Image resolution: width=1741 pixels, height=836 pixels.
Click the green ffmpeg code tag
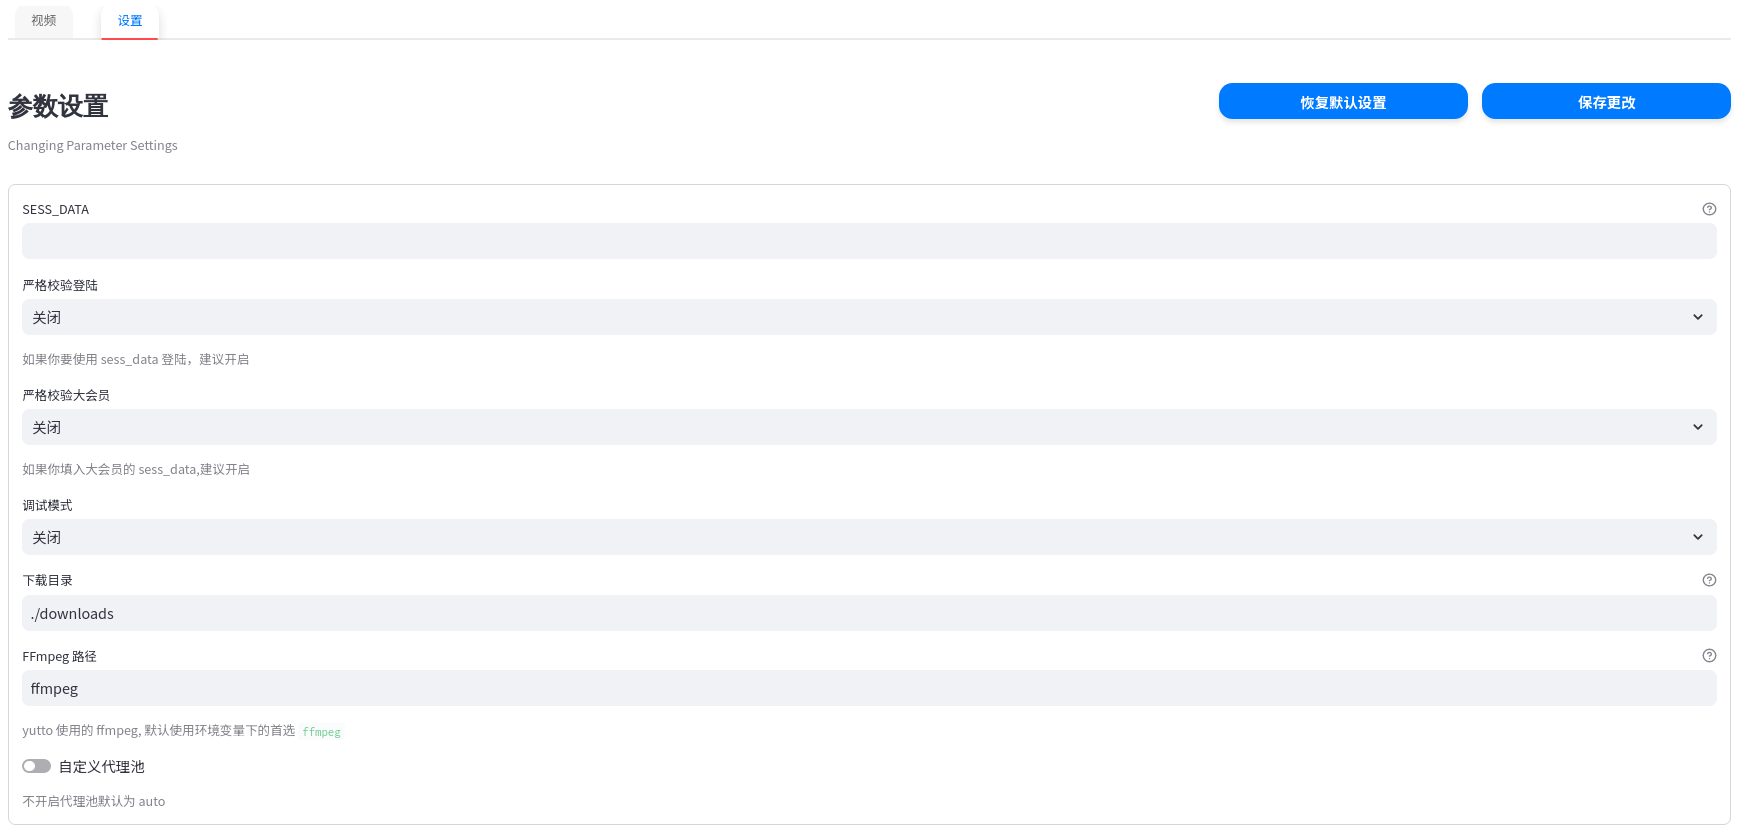321,732
